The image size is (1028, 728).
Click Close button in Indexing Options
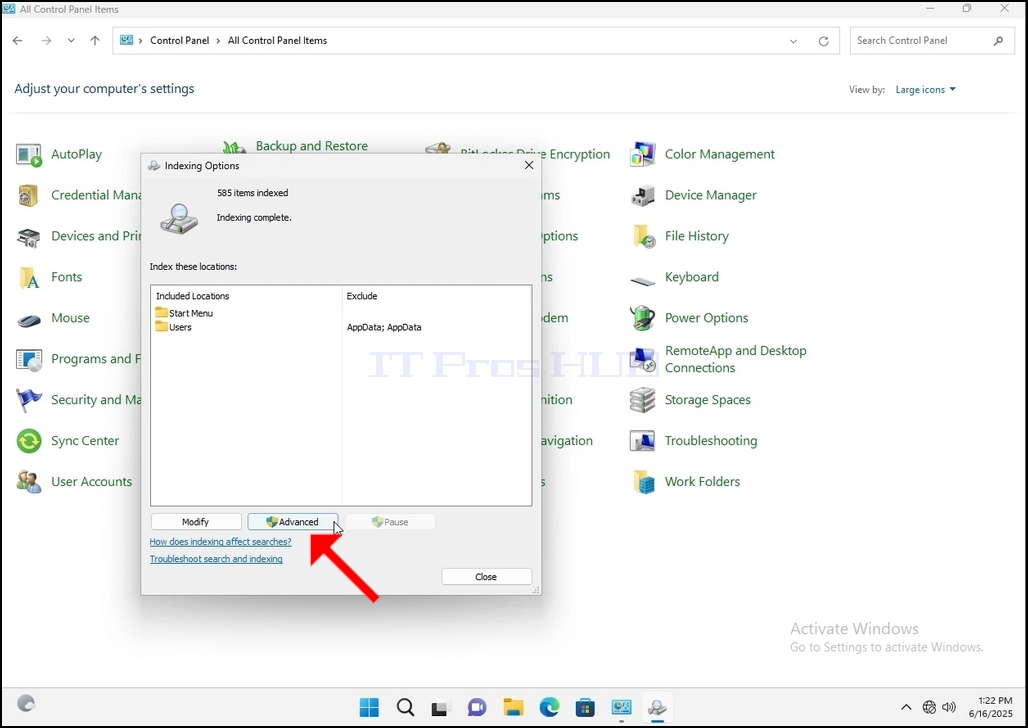pos(486,576)
